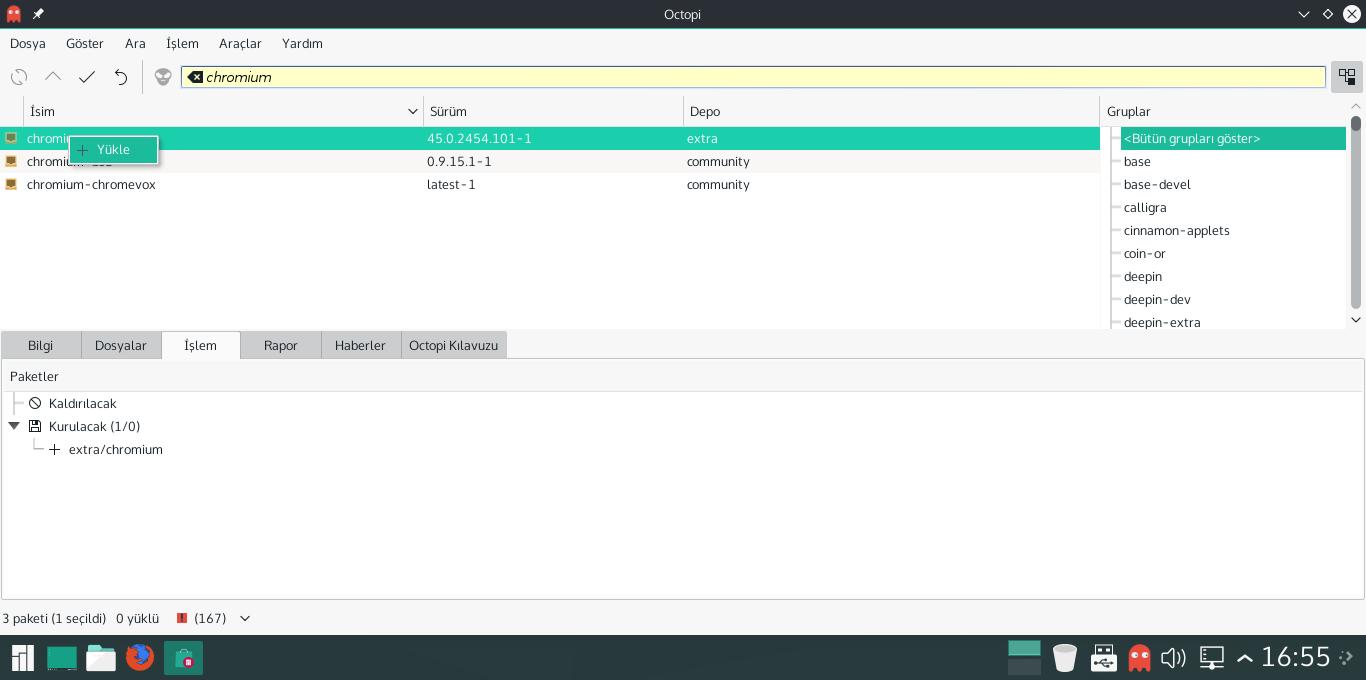Click the pin window icon in title bar

coord(38,14)
